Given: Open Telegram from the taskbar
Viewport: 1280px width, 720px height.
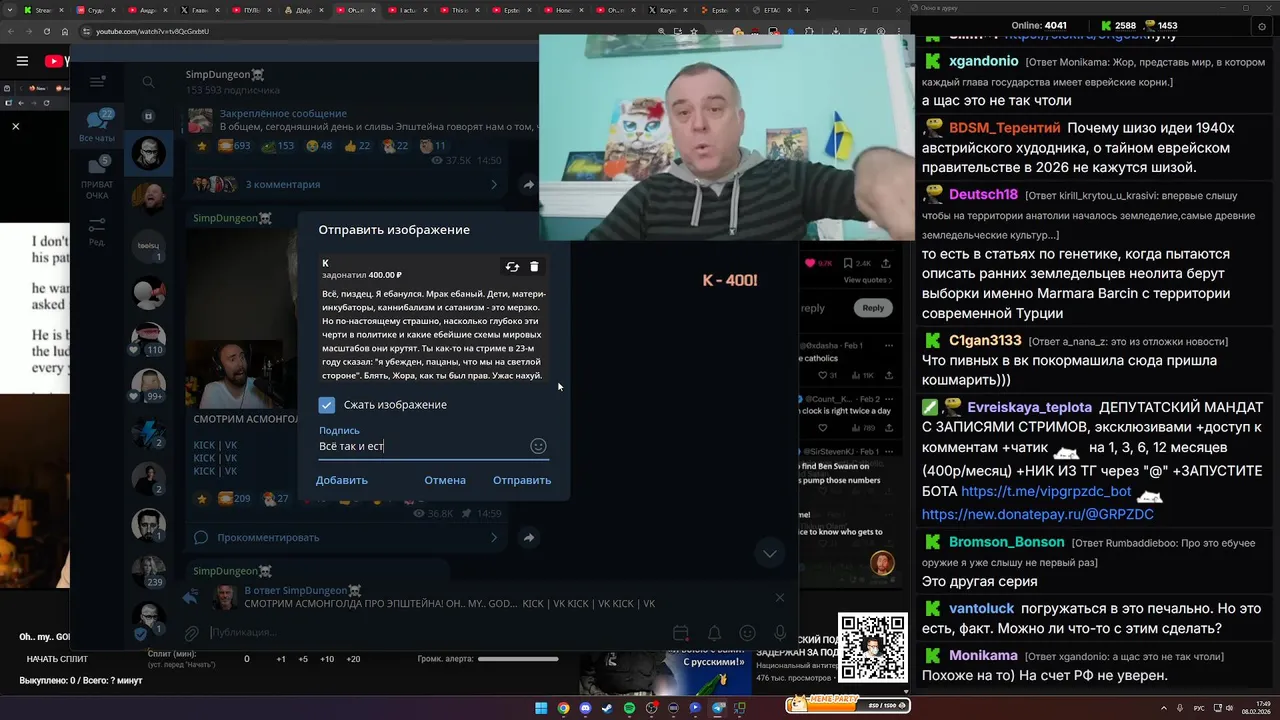Looking at the screenshot, I should 717,708.
